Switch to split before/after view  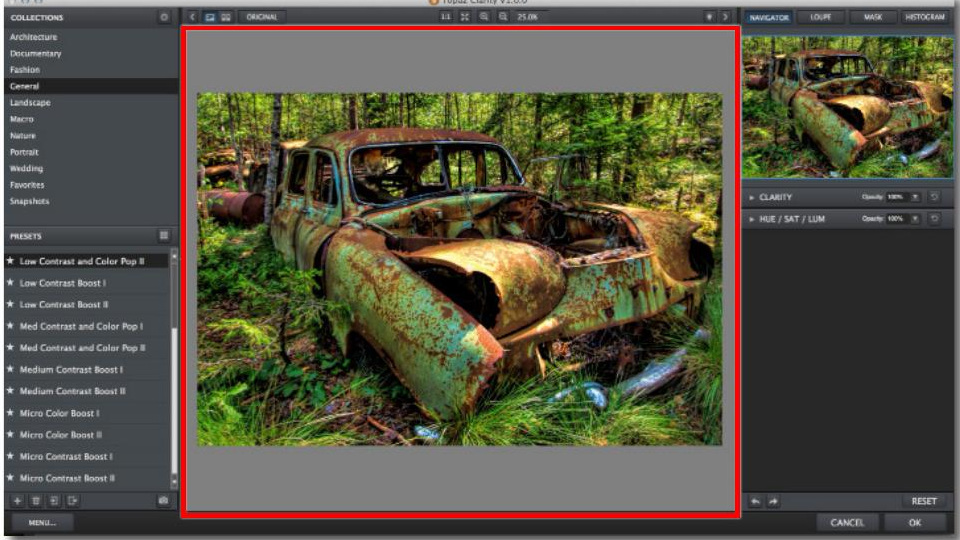tap(226, 17)
